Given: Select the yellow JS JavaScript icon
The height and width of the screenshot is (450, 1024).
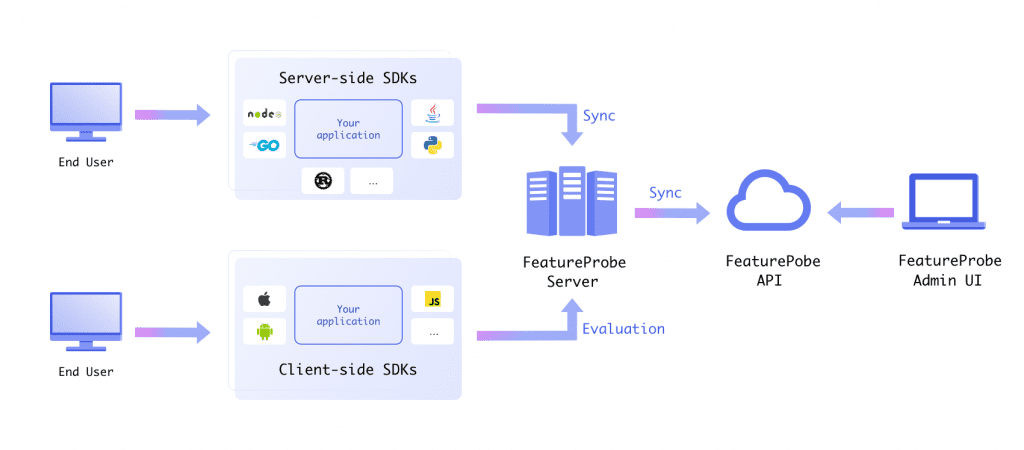Looking at the screenshot, I should (x=432, y=298).
